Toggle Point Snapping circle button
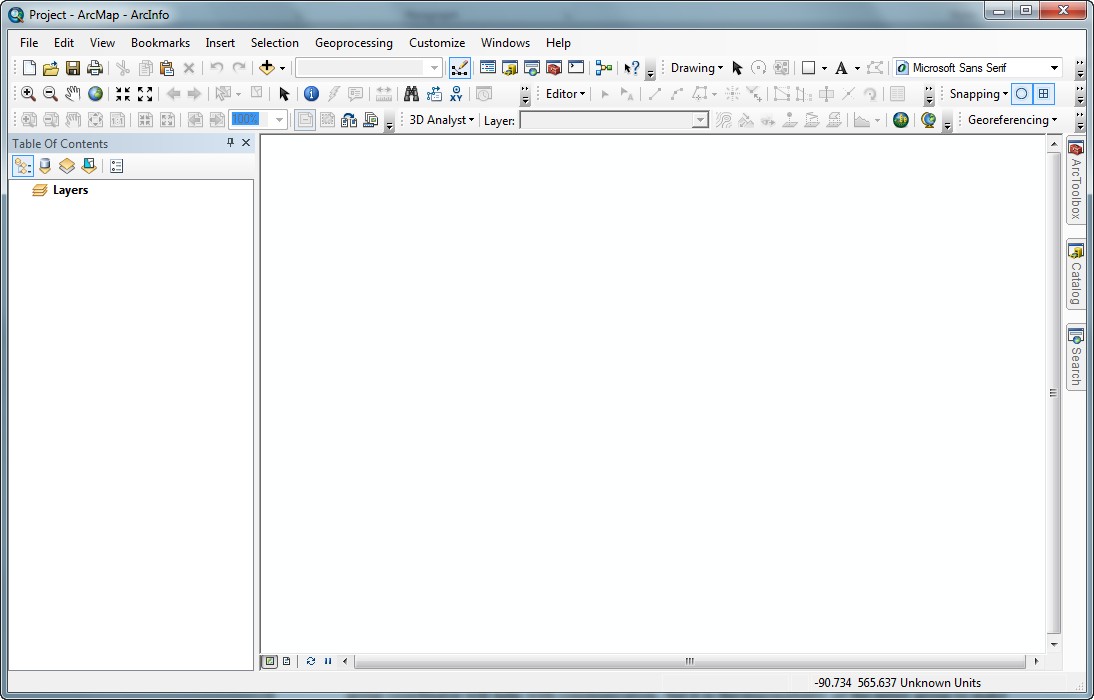The height and width of the screenshot is (700, 1094). point(1021,94)
